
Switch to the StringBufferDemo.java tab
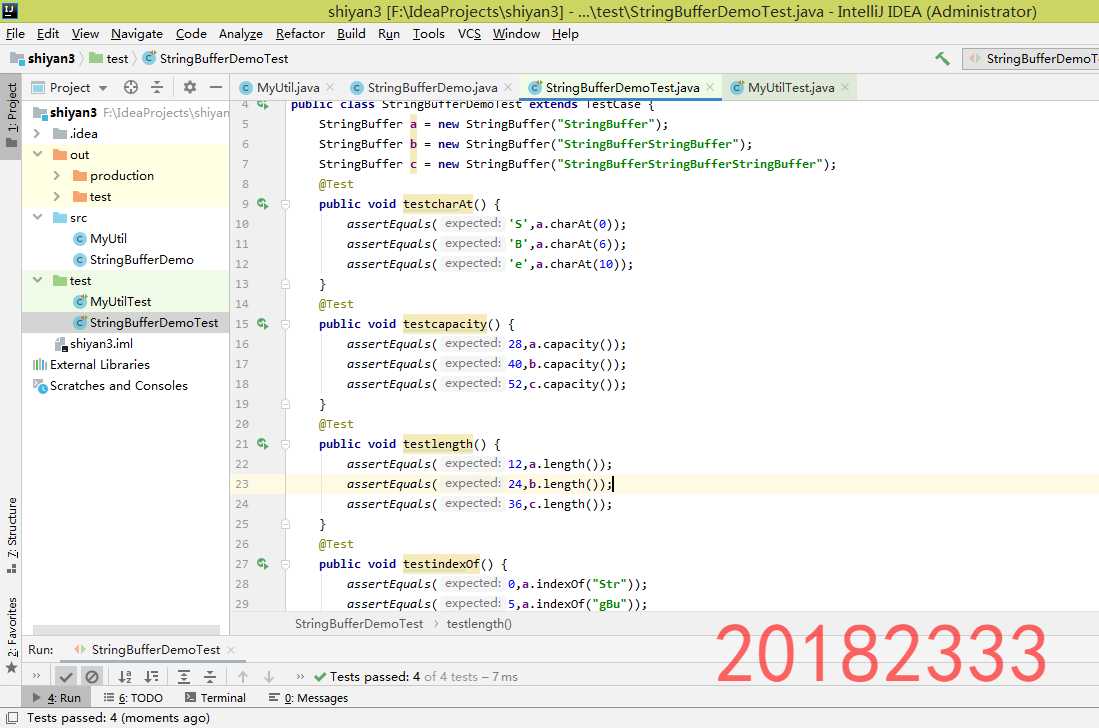(432, 88)
